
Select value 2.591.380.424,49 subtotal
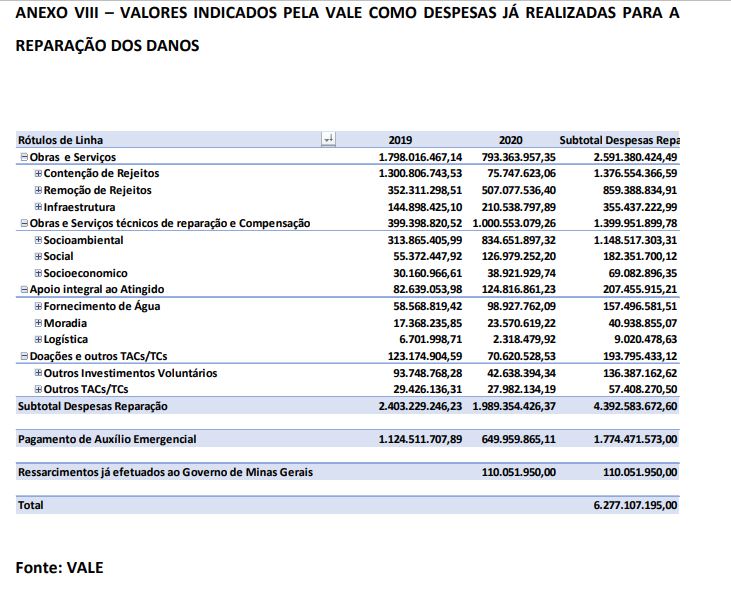(635, 158)
